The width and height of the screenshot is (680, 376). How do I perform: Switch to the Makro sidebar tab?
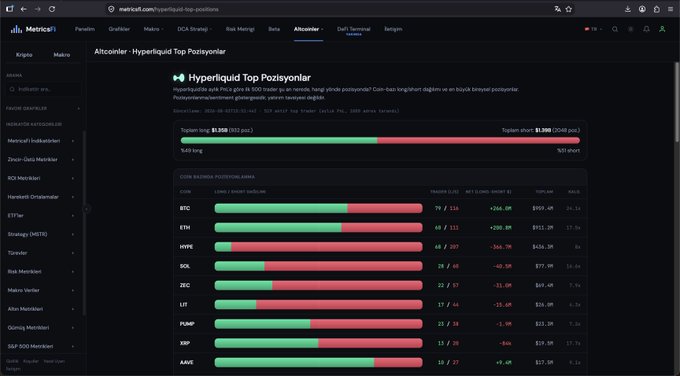tap(62, 55)
